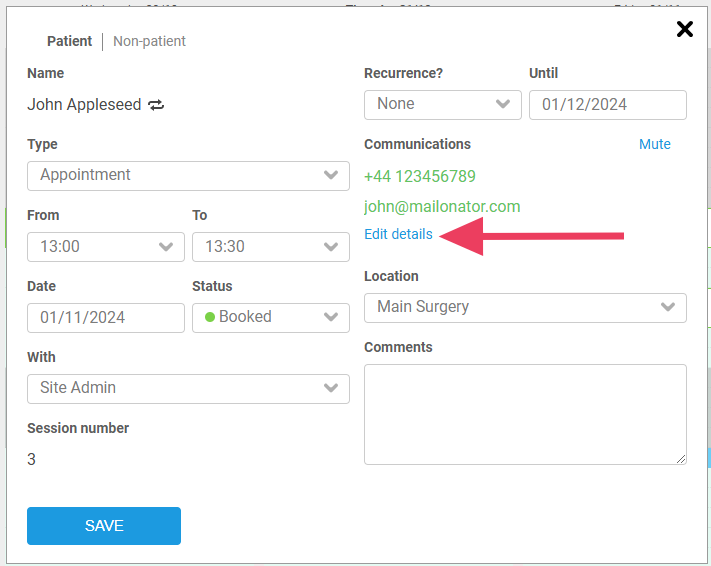Mute communications for this appointment
The width and height of the screenshot is (711, 566).
pos(654,144)
